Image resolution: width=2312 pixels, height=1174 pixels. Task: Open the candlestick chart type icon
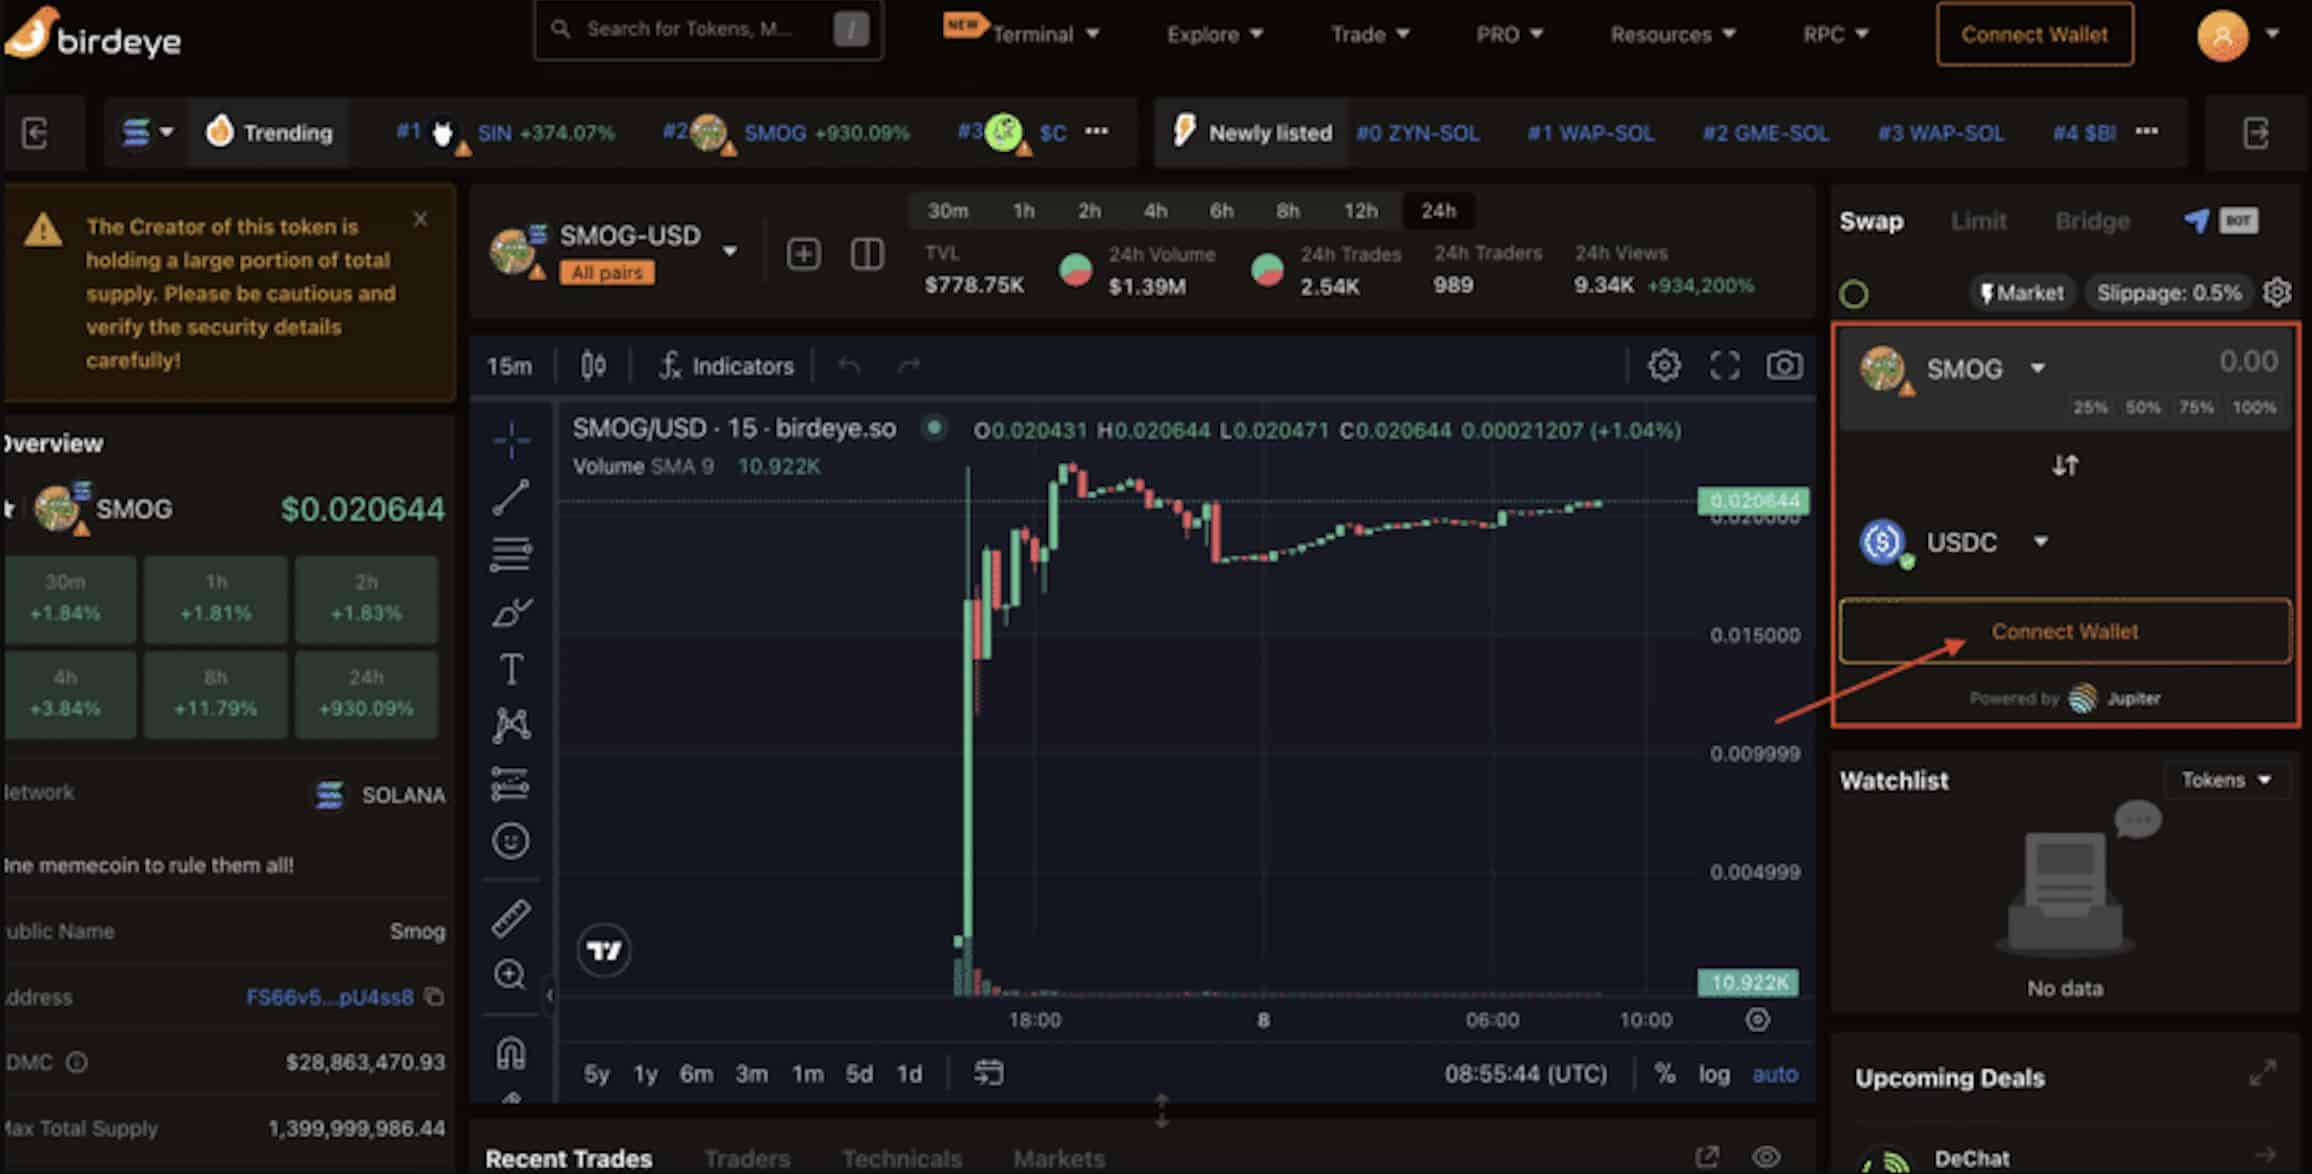(593, 366)
